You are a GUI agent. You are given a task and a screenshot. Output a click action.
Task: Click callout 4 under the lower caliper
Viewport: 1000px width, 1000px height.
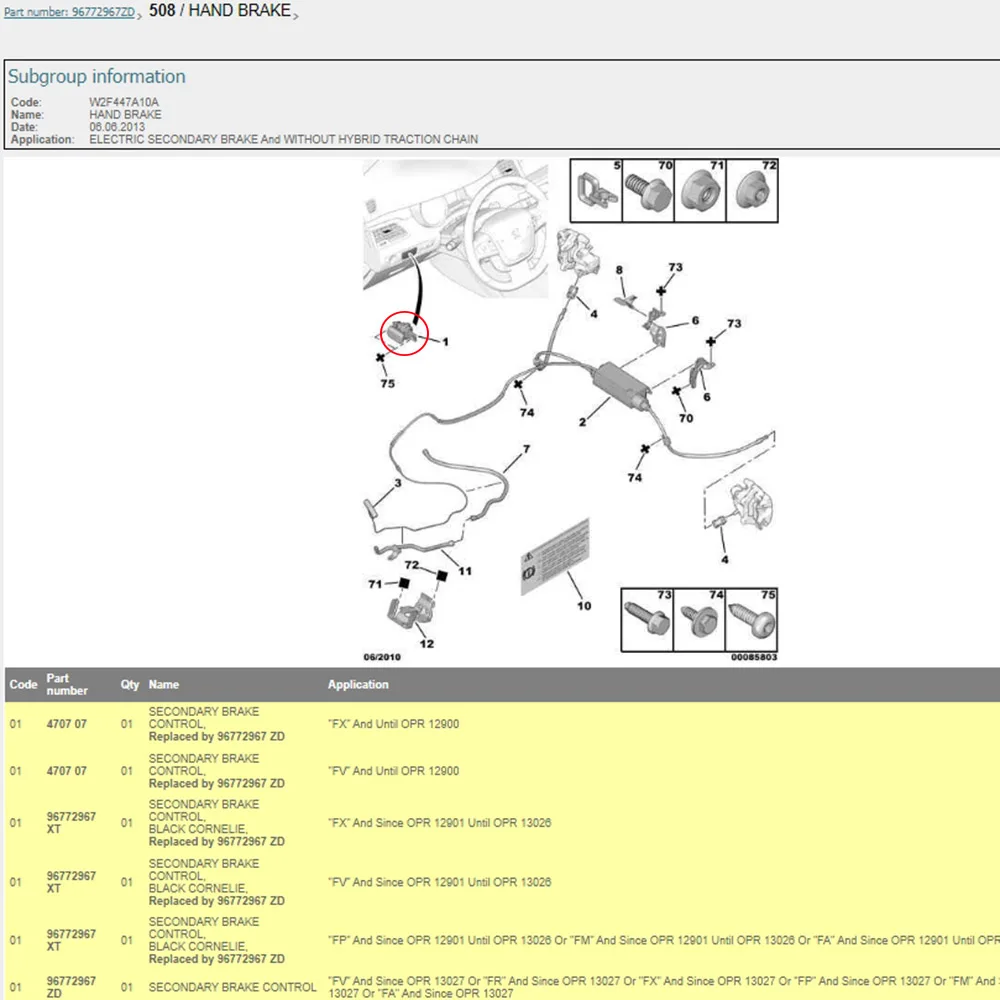[x=724, y=559]
